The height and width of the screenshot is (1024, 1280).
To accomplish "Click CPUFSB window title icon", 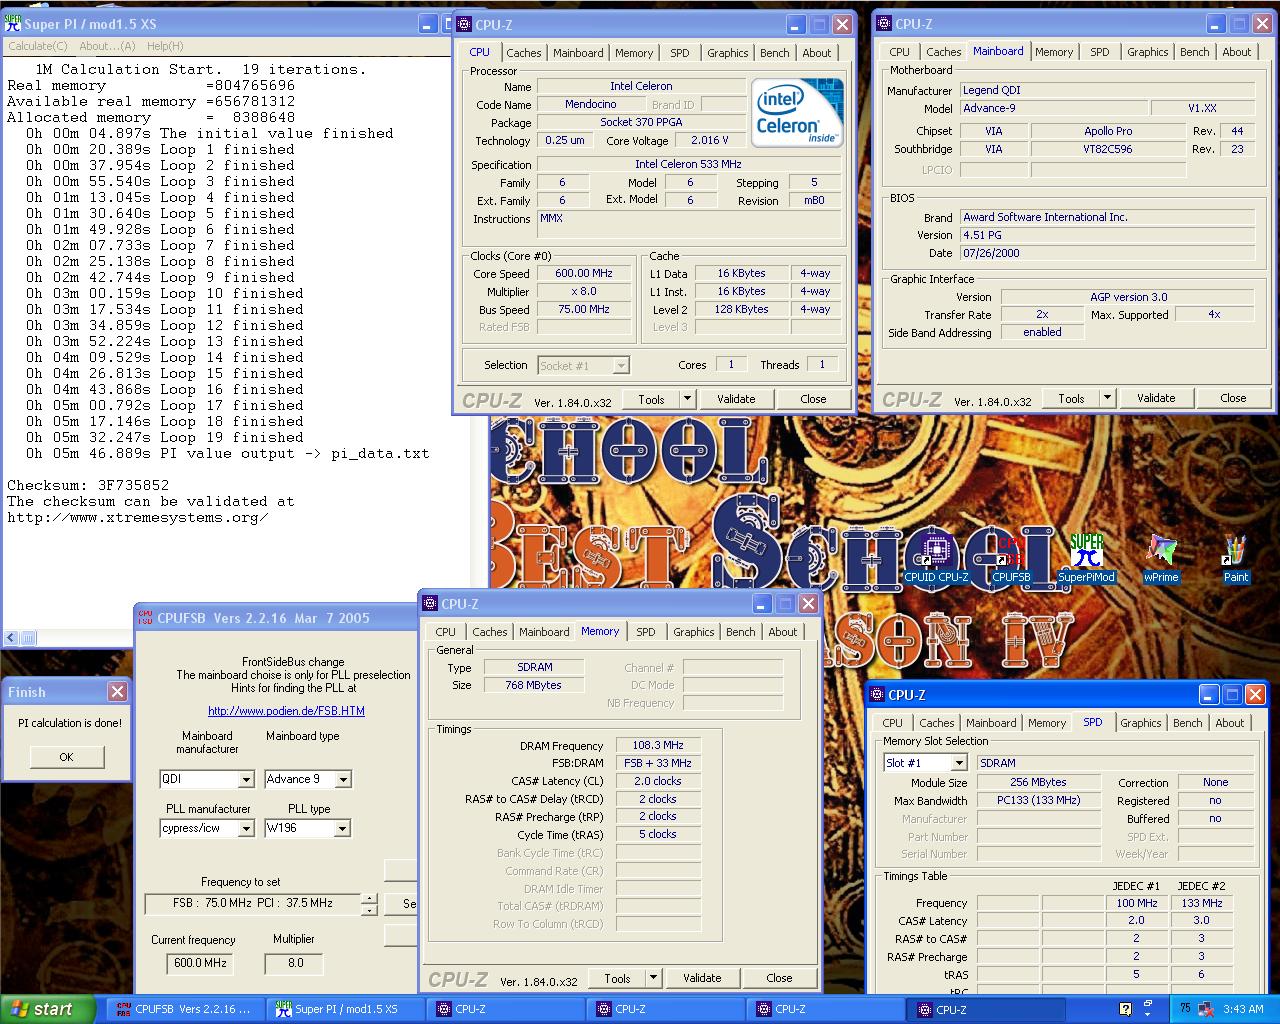I will pos(145,617).
